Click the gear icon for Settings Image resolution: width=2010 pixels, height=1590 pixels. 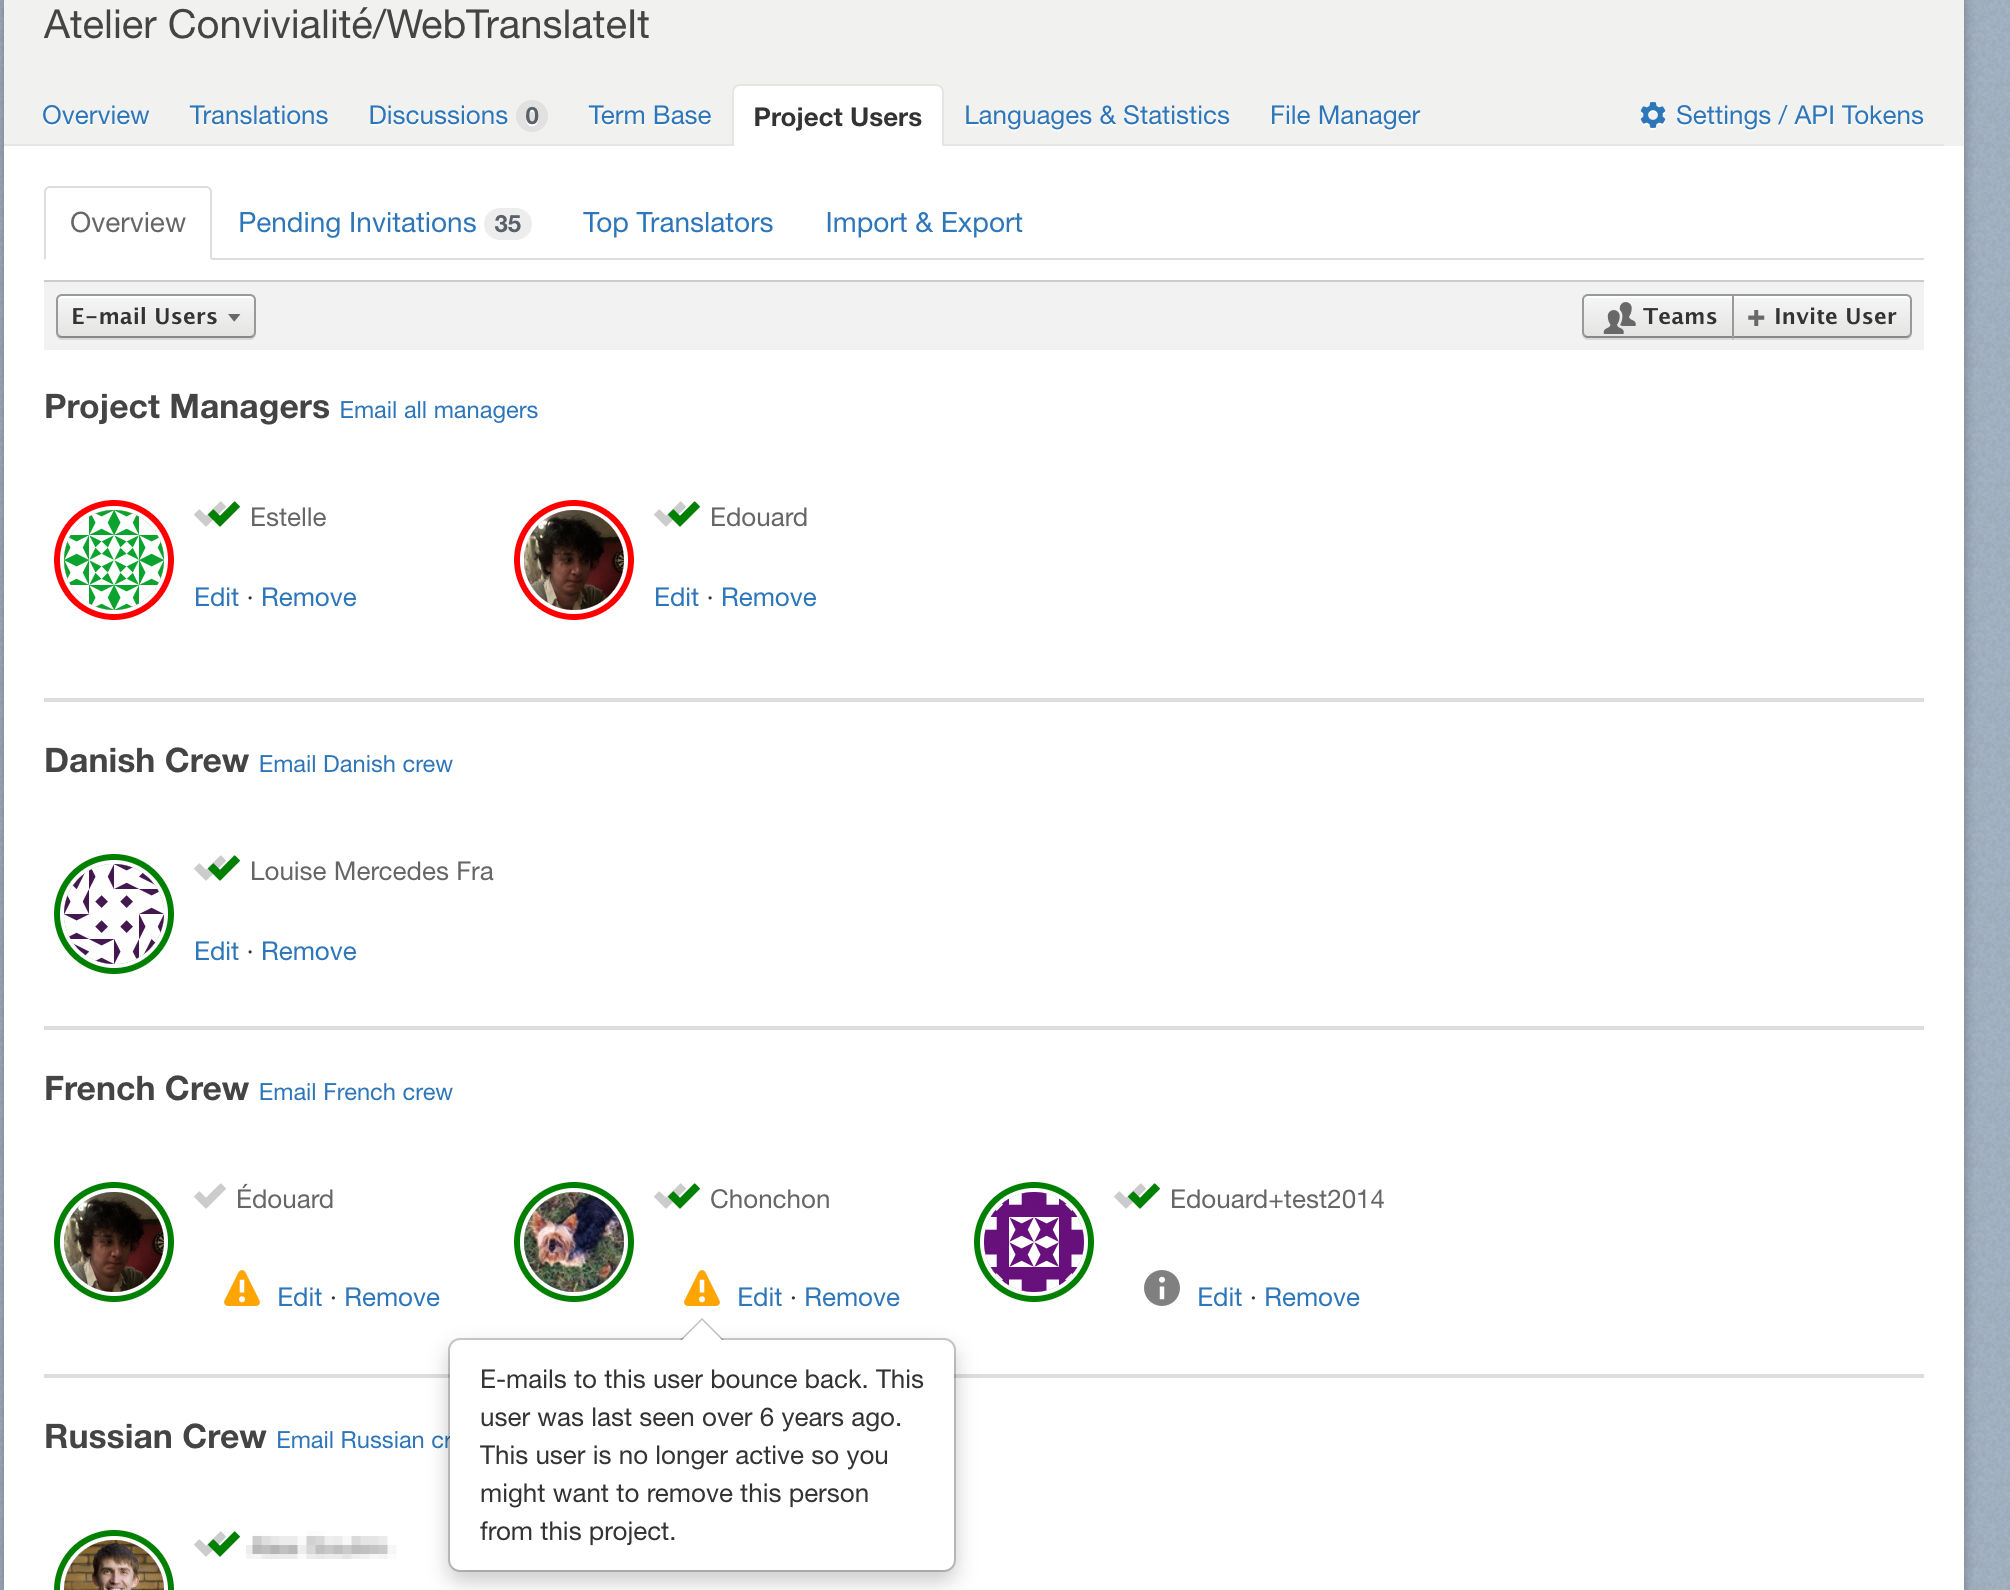1652,115
